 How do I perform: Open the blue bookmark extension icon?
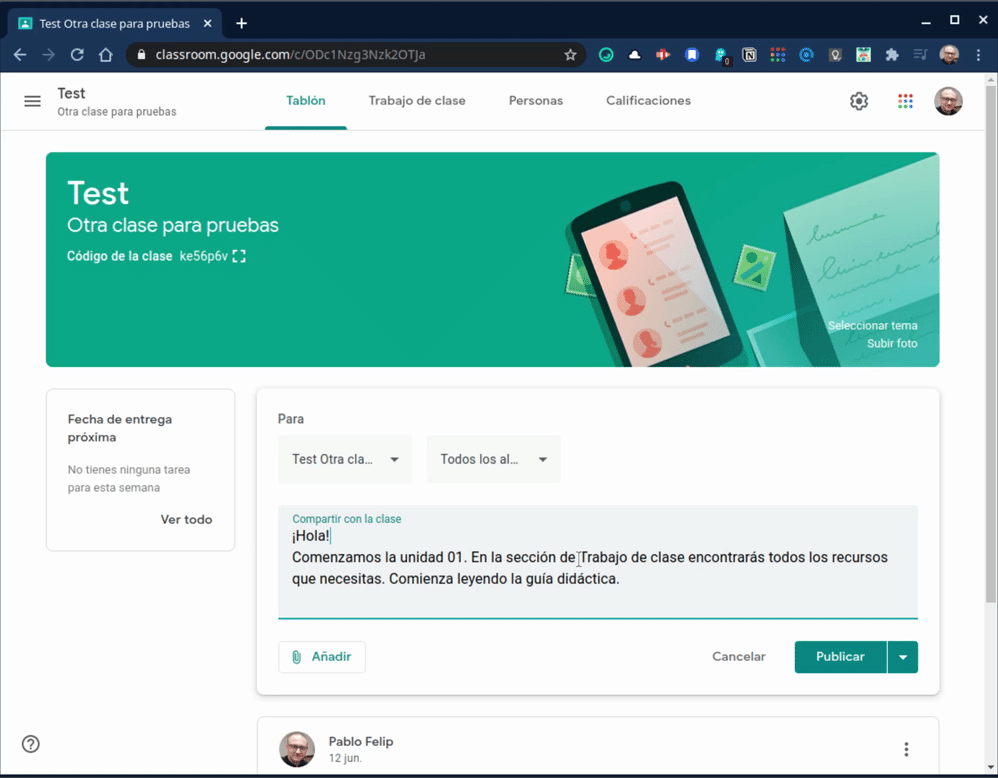click(x=692, y=55)
